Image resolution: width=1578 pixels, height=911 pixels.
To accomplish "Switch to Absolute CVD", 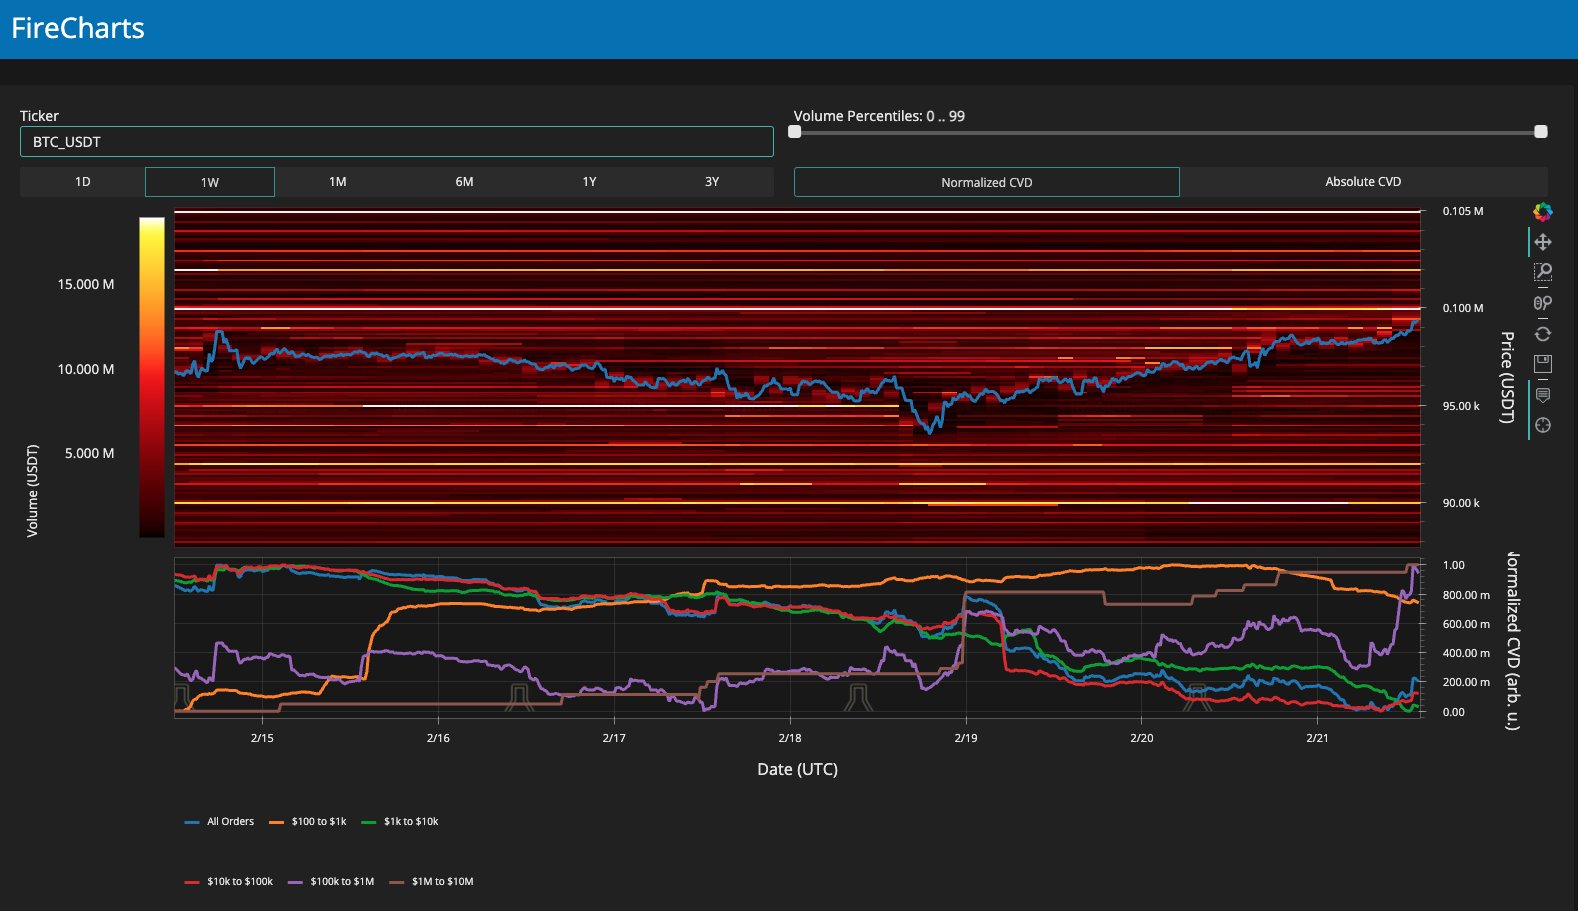I will click(1363, 182).
